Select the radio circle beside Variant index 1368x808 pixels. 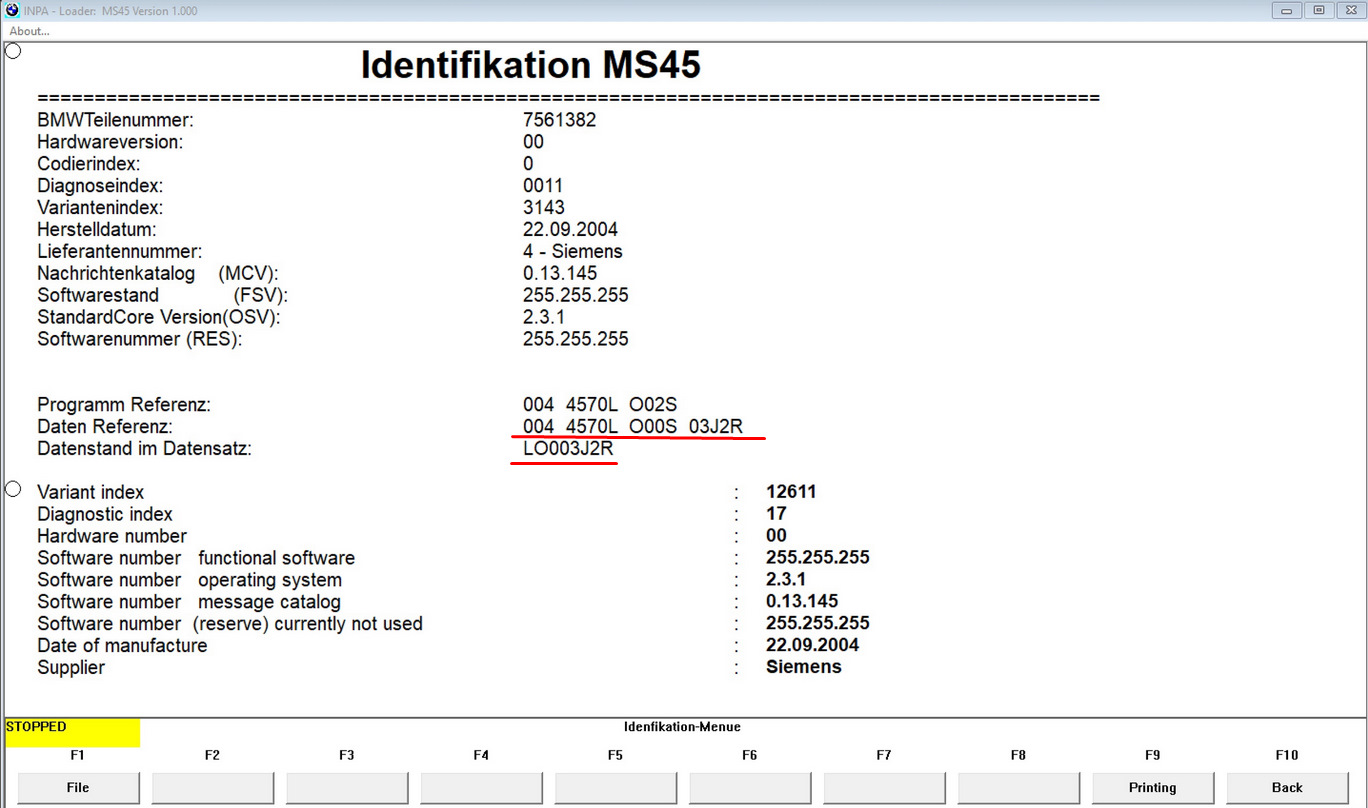(x=13, y=489)
